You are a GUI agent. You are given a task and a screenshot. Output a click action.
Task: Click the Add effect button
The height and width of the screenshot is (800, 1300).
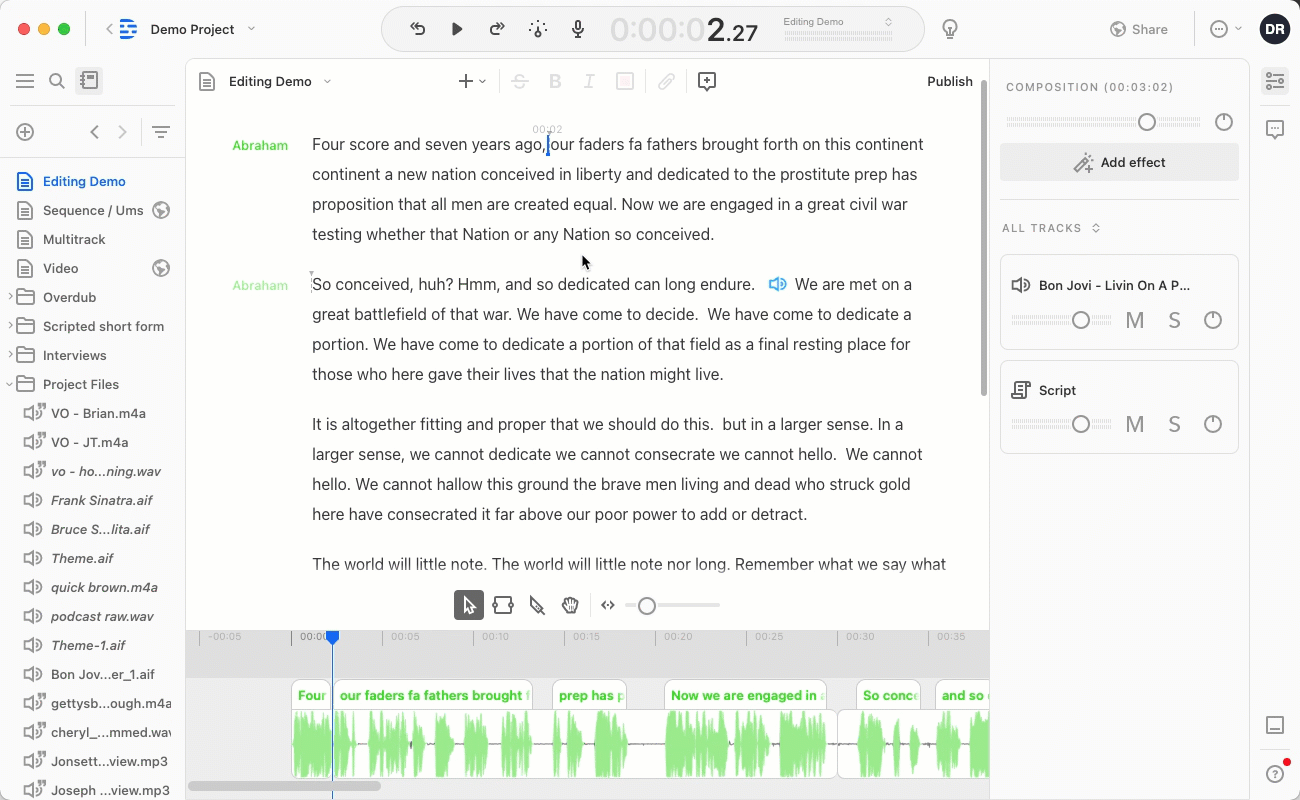(x=1119, y=162)
